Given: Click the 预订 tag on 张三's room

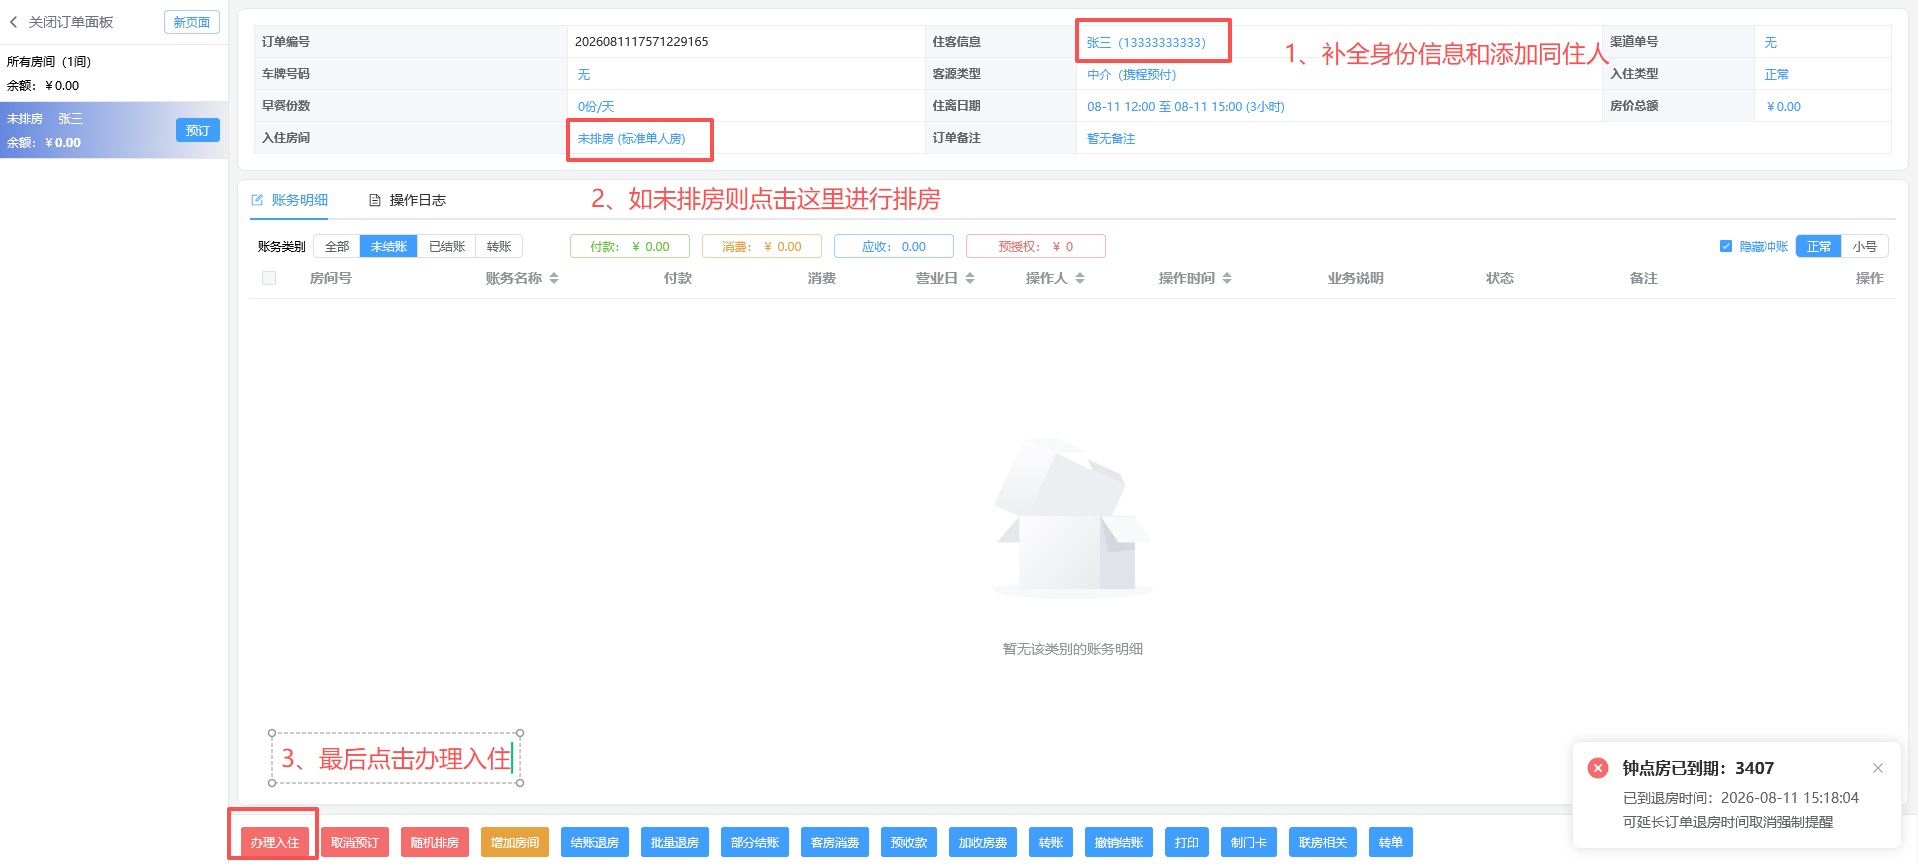Looking at the screenshot, I should pos(198,130).
